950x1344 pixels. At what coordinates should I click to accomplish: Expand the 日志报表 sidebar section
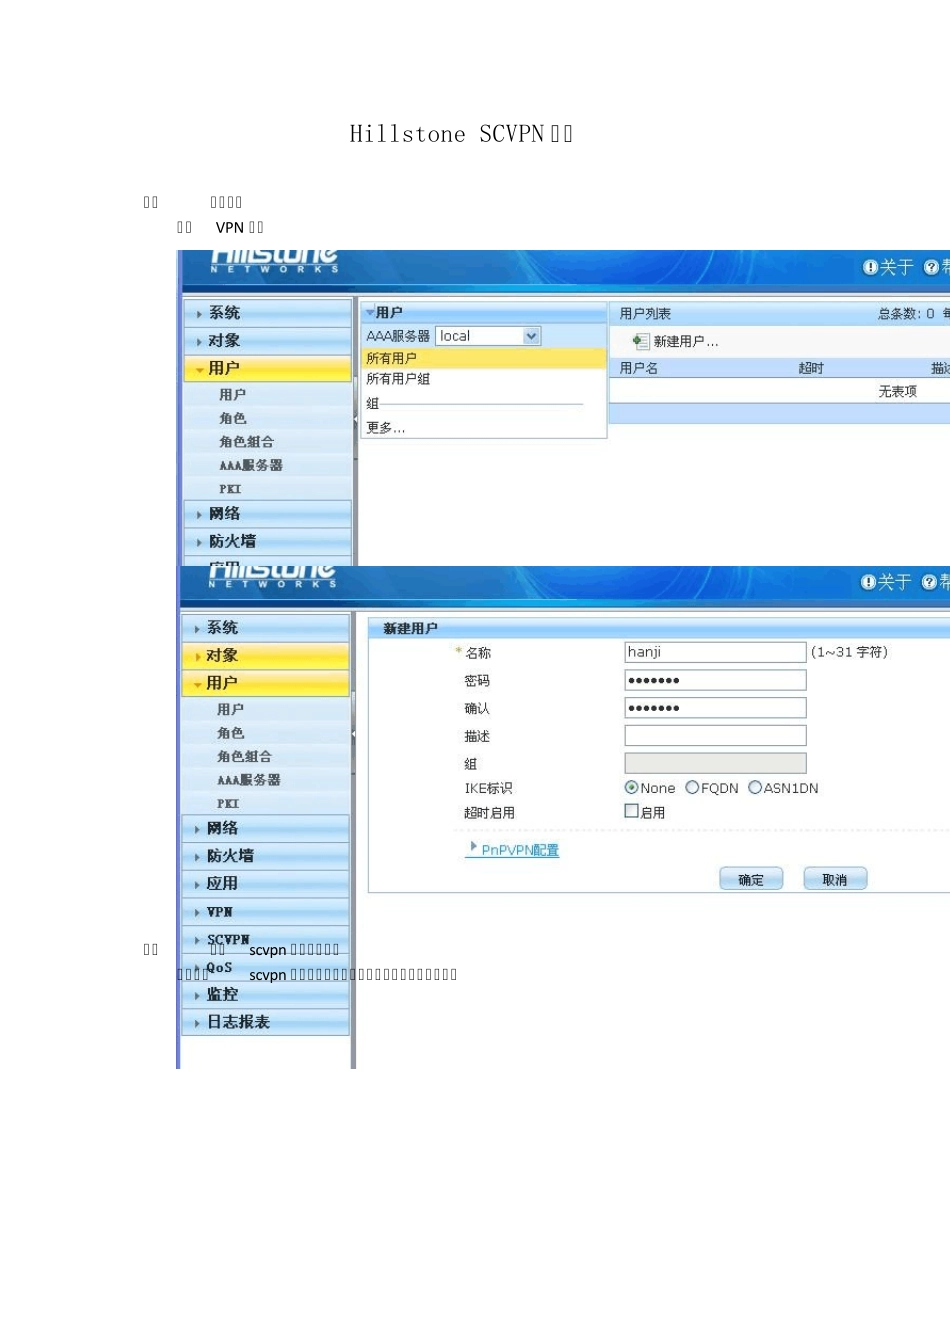pos(266,1022)
